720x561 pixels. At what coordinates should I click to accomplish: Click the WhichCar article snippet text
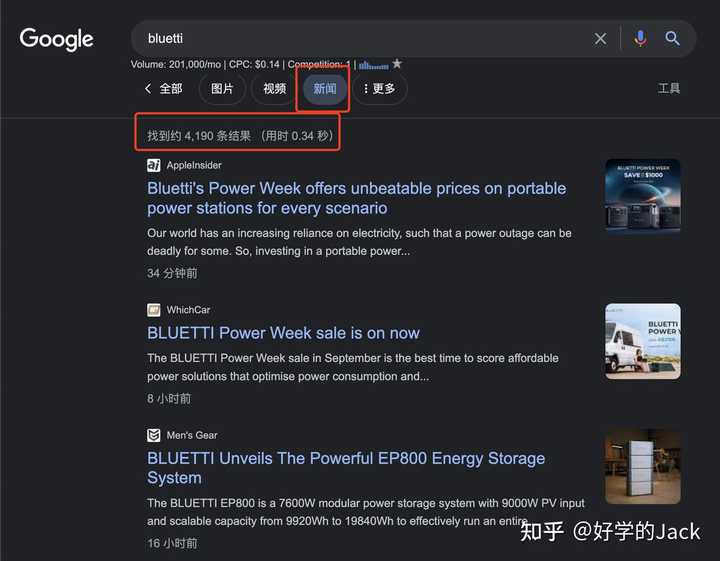tap(353, 367)
